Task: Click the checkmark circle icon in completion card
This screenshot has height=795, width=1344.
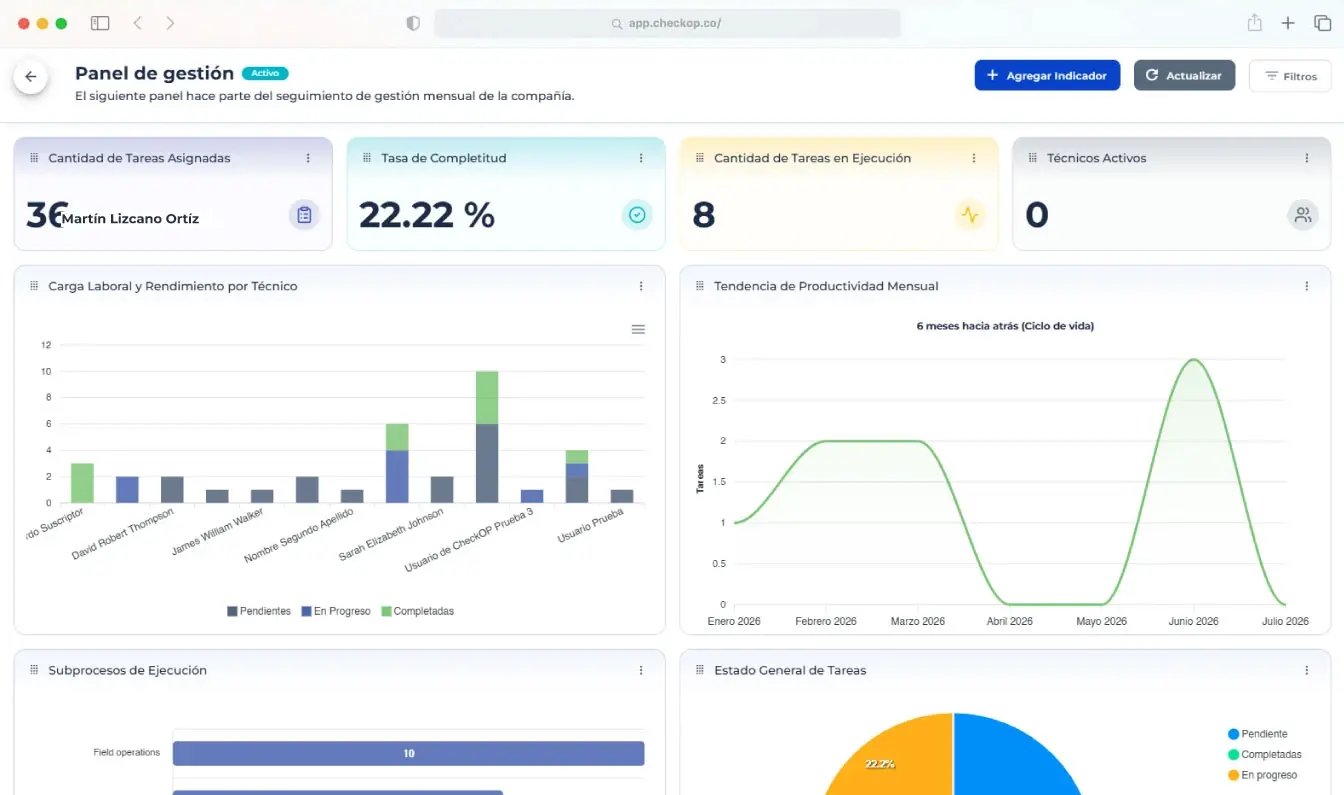Action: [x=637, y=215]
